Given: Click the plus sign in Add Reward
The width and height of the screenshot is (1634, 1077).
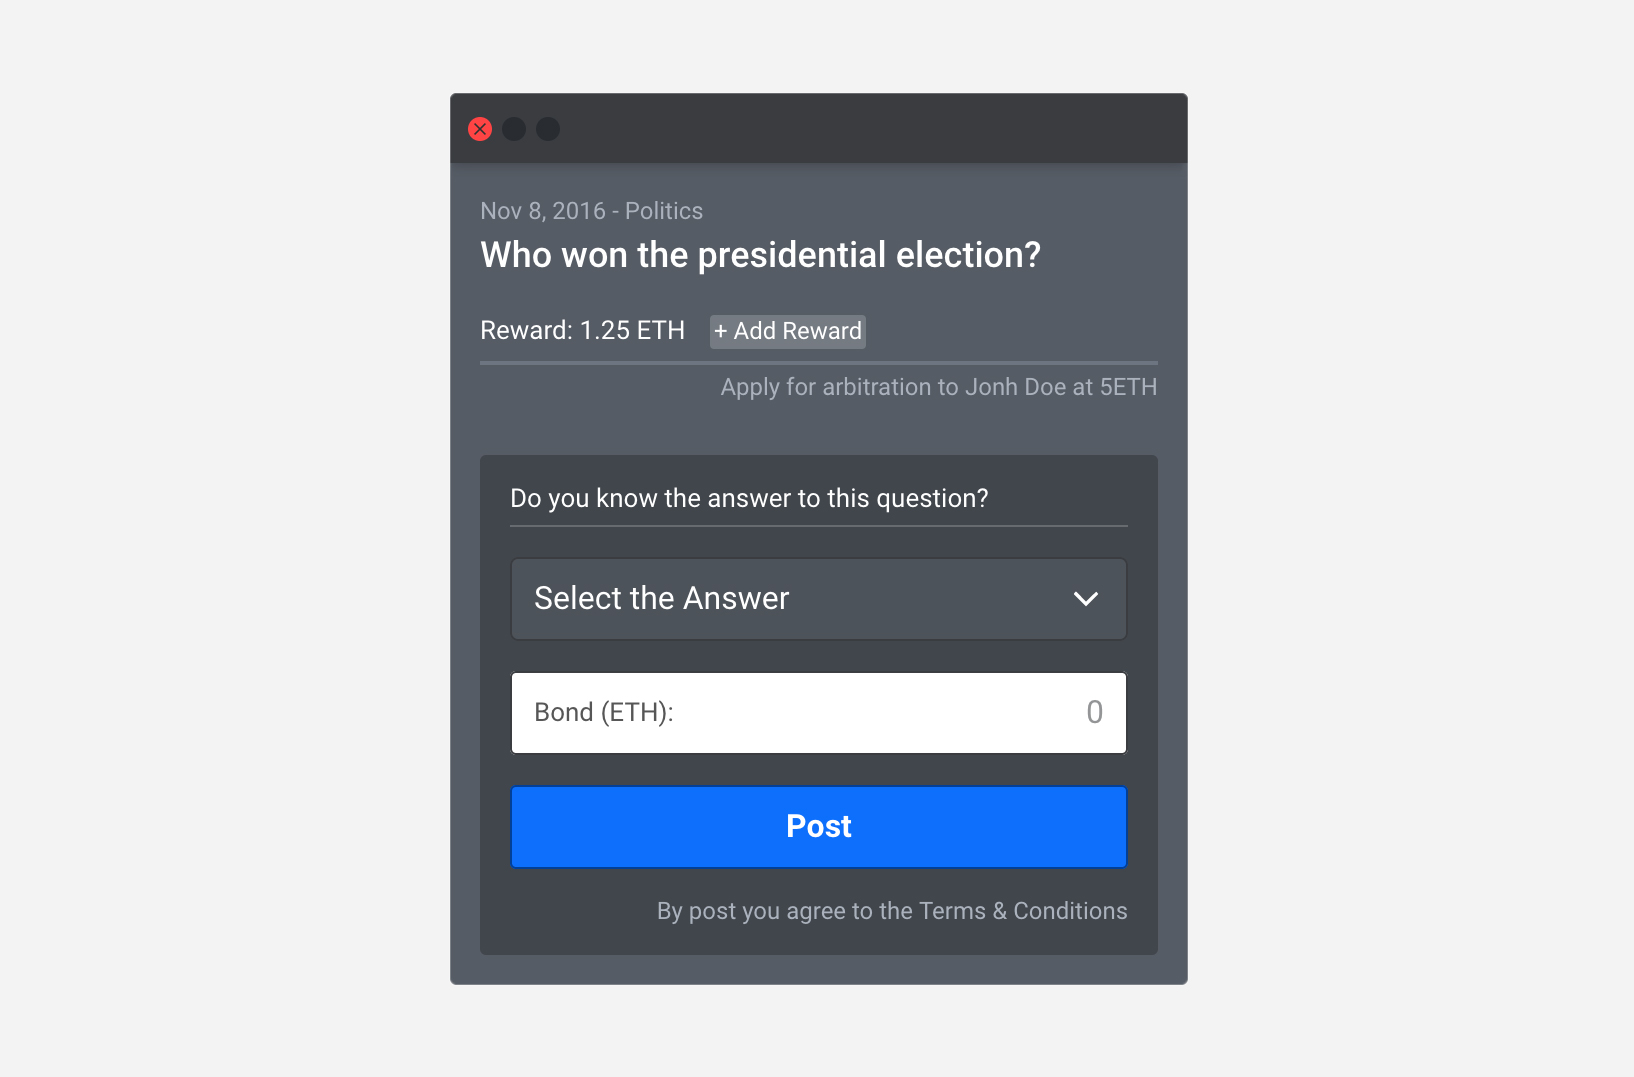Looking at the screenshot, I should point(720,332).
